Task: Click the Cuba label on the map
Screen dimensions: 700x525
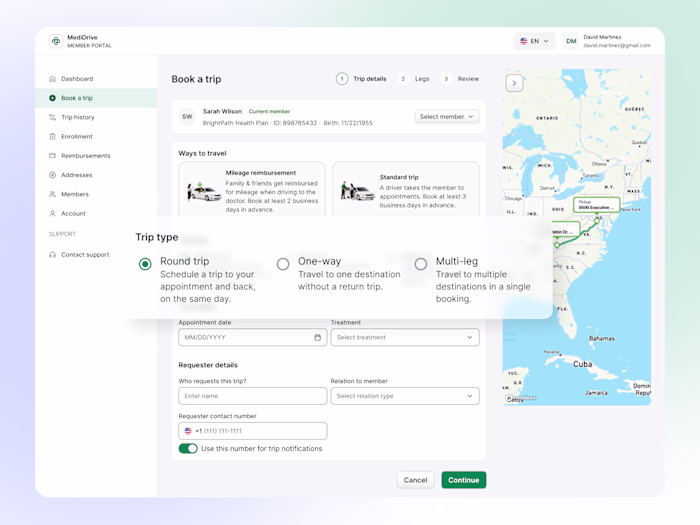Action: [x=583, y=364]
